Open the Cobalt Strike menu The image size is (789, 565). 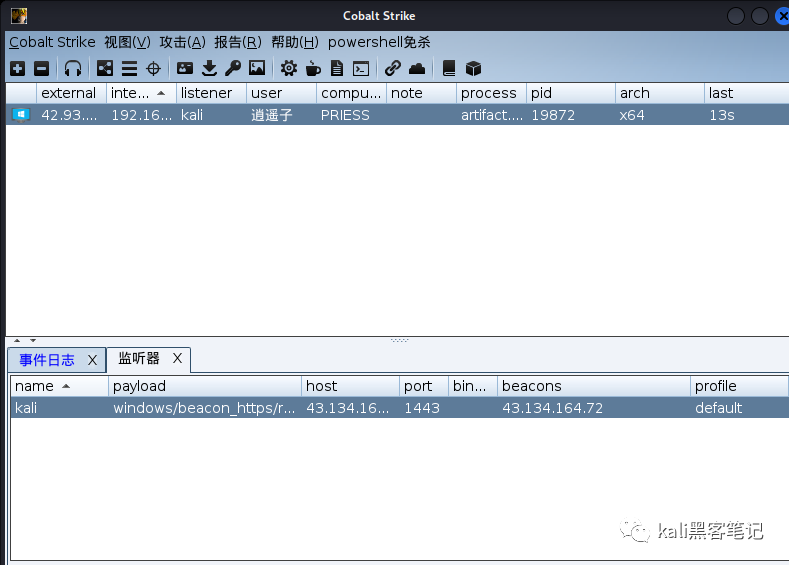click(x=52, y=42)
